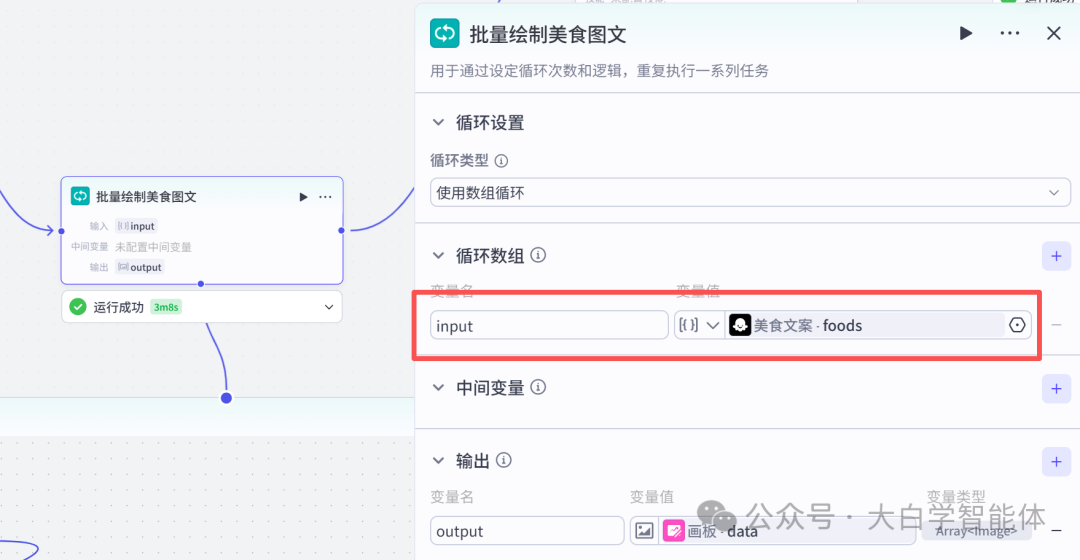Close the 批量绘制美食图文 settings panel
Viewport: 1080px width, 560px height.
click(1054, 33)
